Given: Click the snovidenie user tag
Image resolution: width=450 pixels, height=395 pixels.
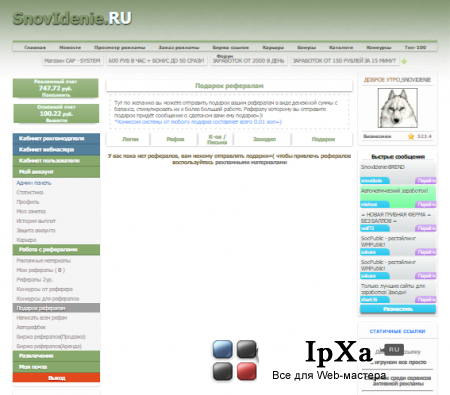Looking at the screenshot, I should (375, 181).
